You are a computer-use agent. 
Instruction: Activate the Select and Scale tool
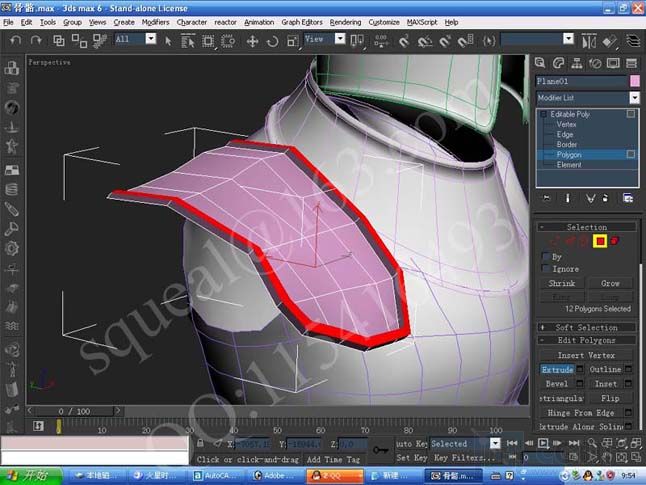click(x=293, y=41)
